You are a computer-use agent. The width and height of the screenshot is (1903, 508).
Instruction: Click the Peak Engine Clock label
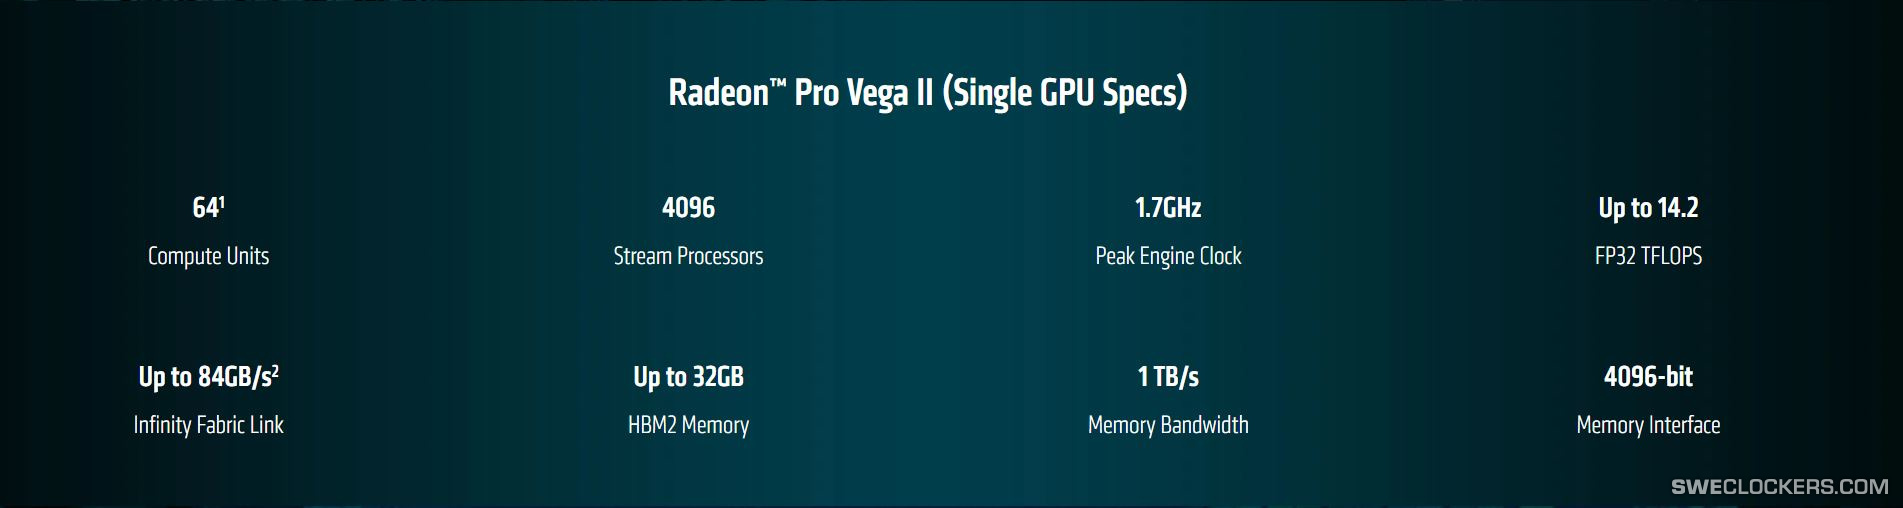point(1168,256)
